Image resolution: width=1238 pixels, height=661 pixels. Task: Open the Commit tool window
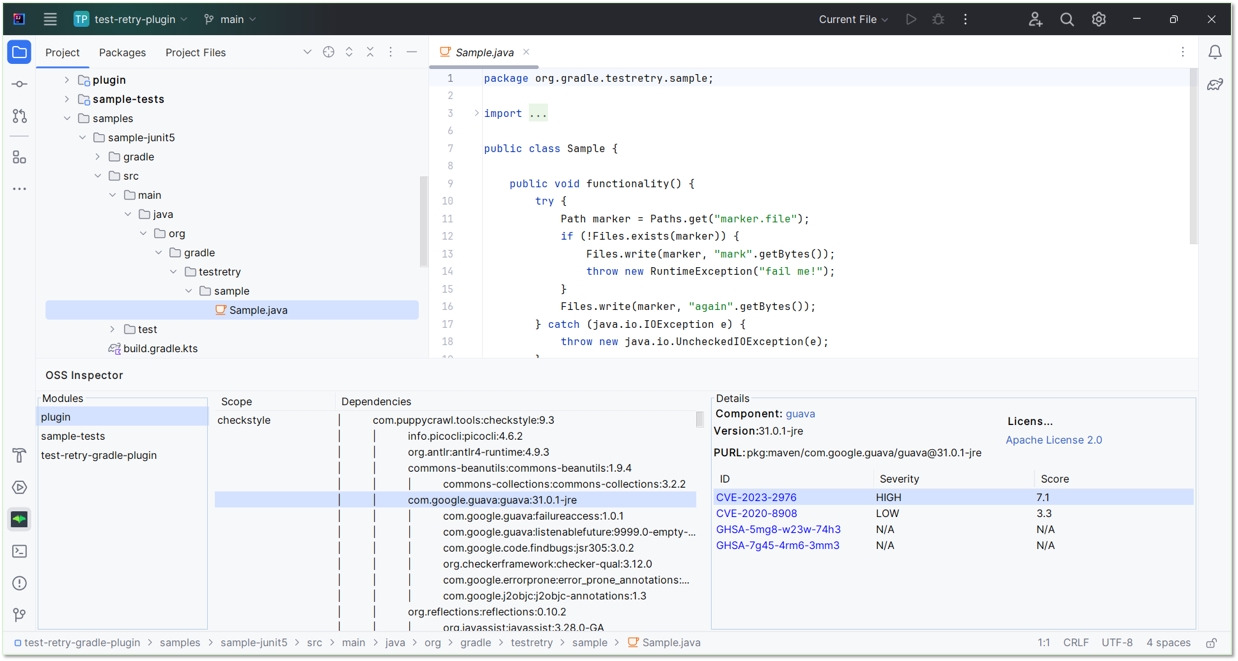tap(19, 84)
